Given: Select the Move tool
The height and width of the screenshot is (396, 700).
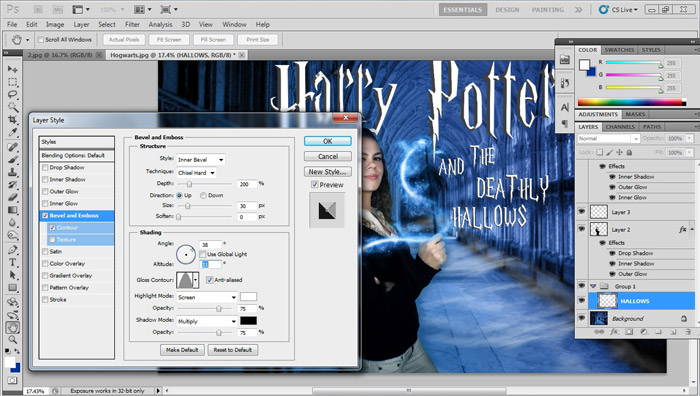Looking at the screenshot, I should click(x=12, y=69).
